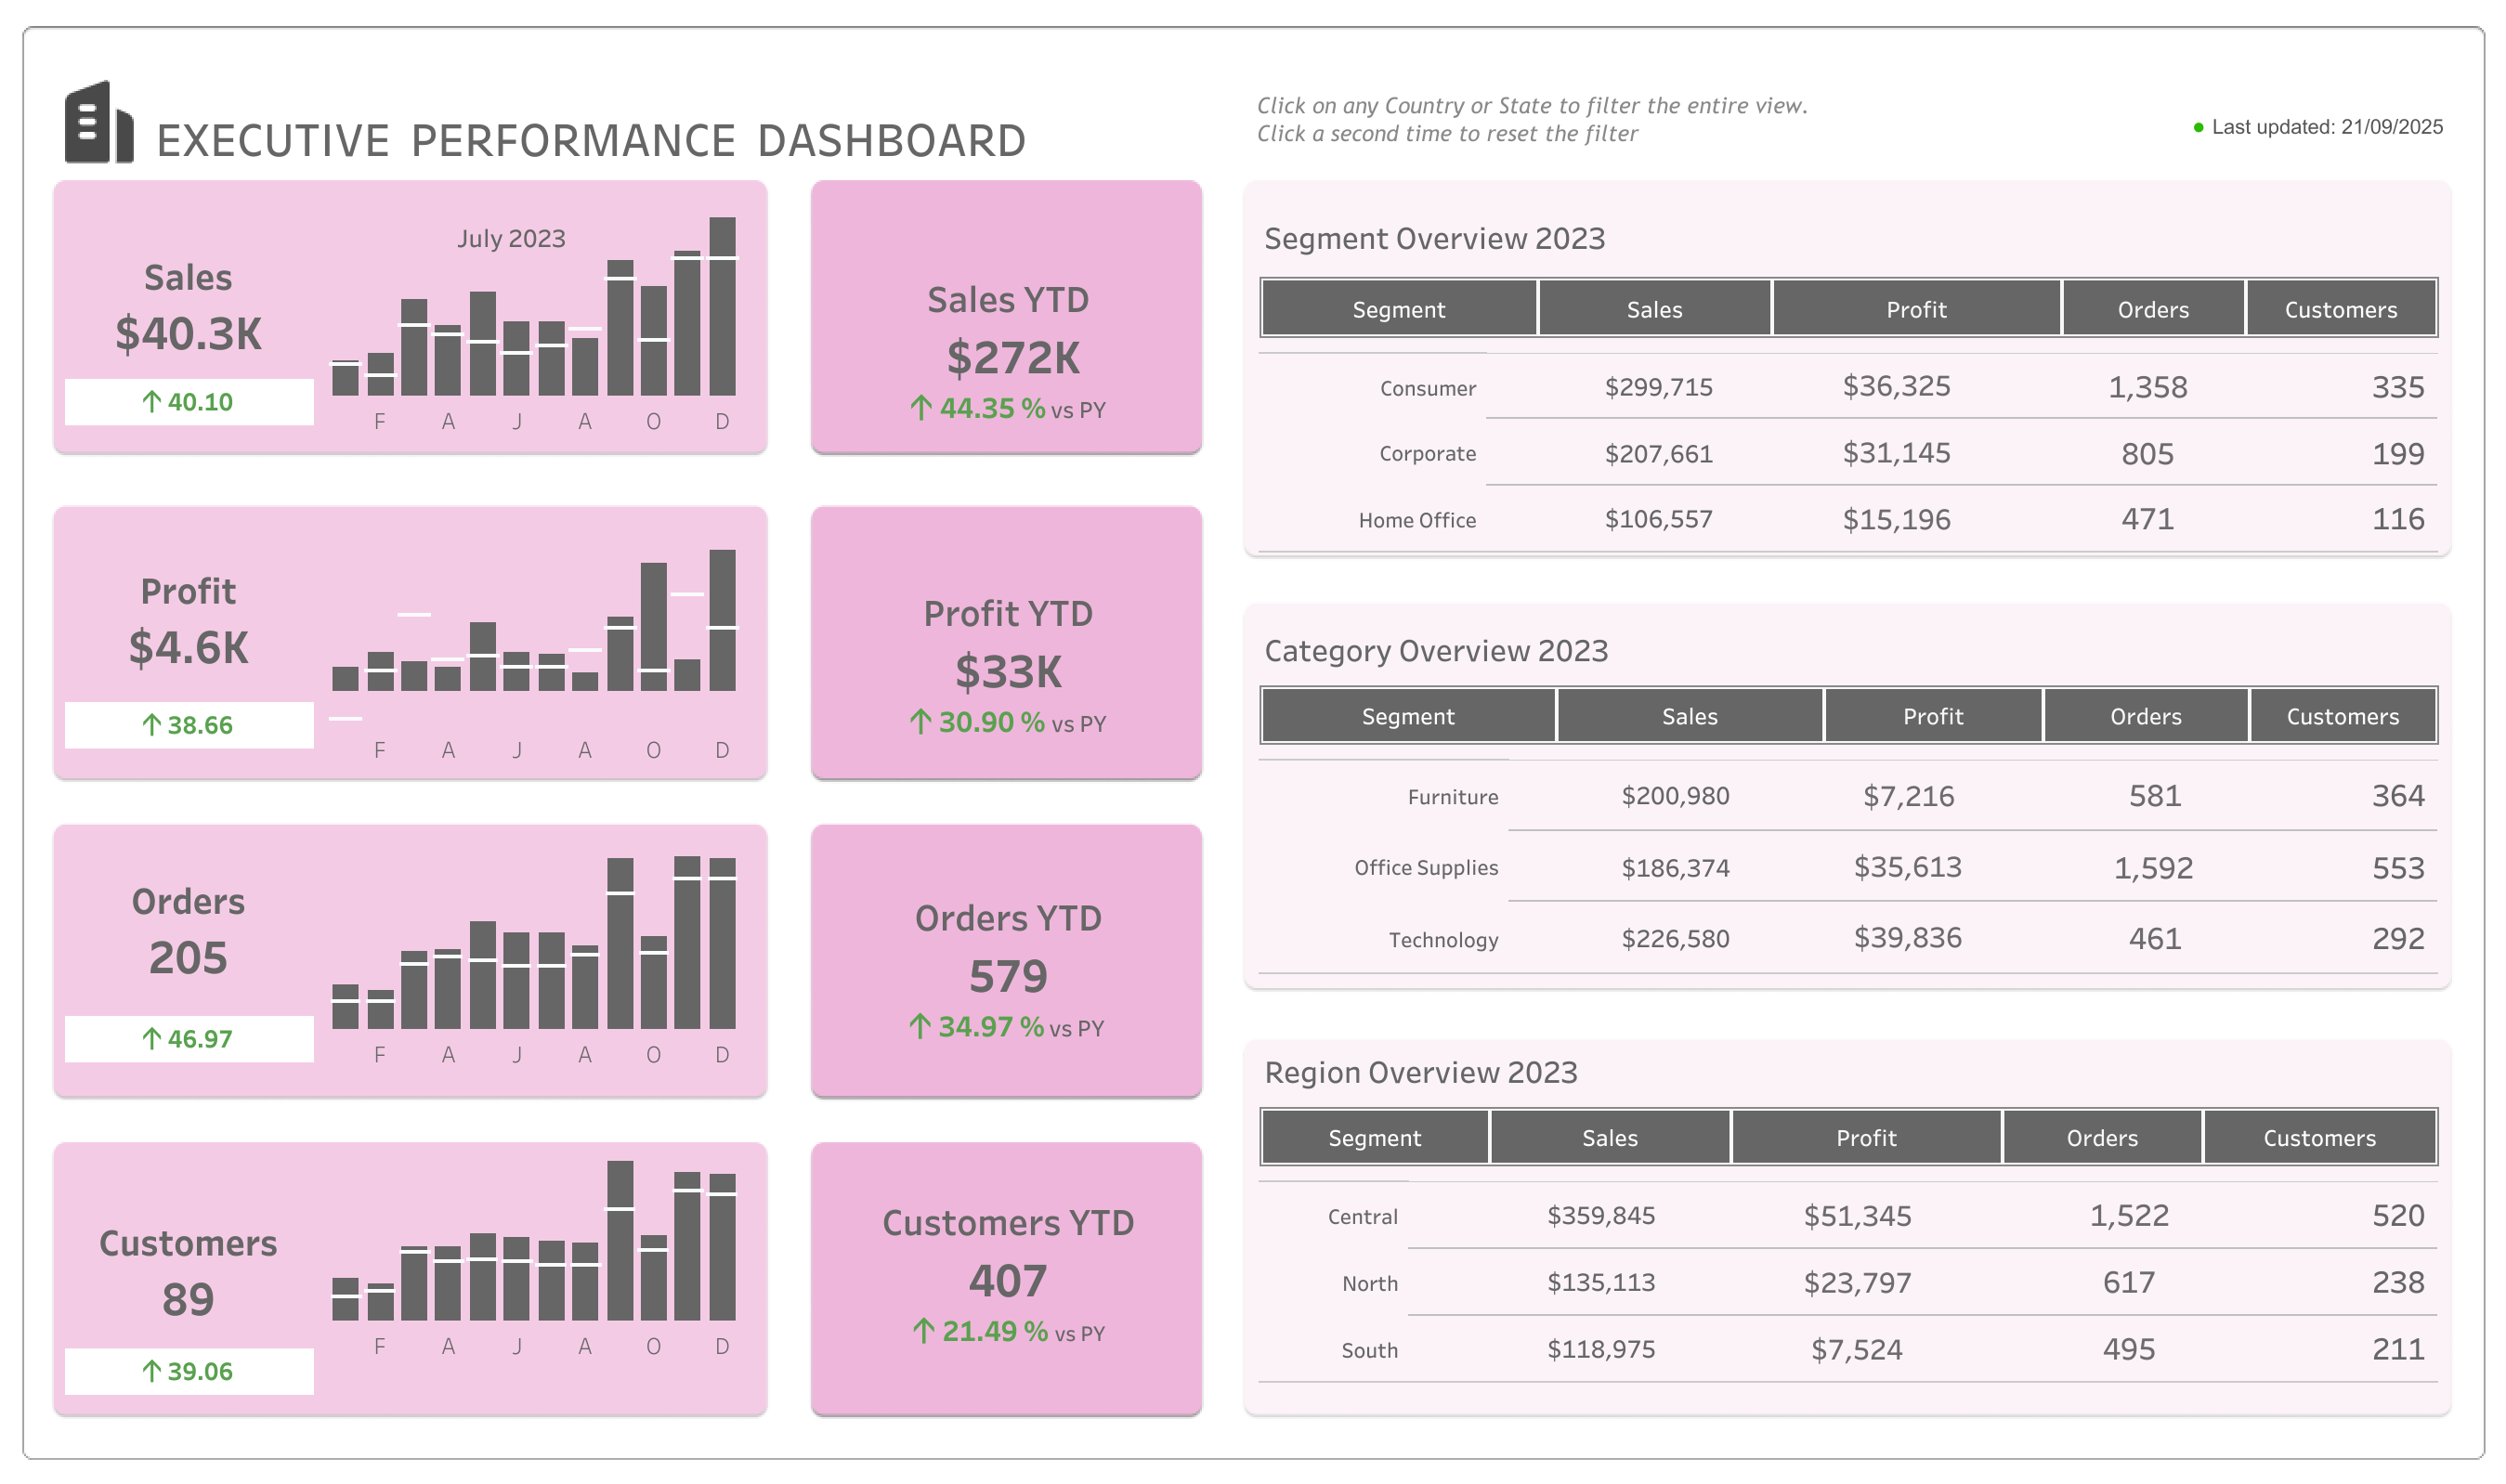This screenshot has height=1484, width=2506.
Task: Click the green up arrow beside Sales 40.10
Action: (x=151, y=401)
